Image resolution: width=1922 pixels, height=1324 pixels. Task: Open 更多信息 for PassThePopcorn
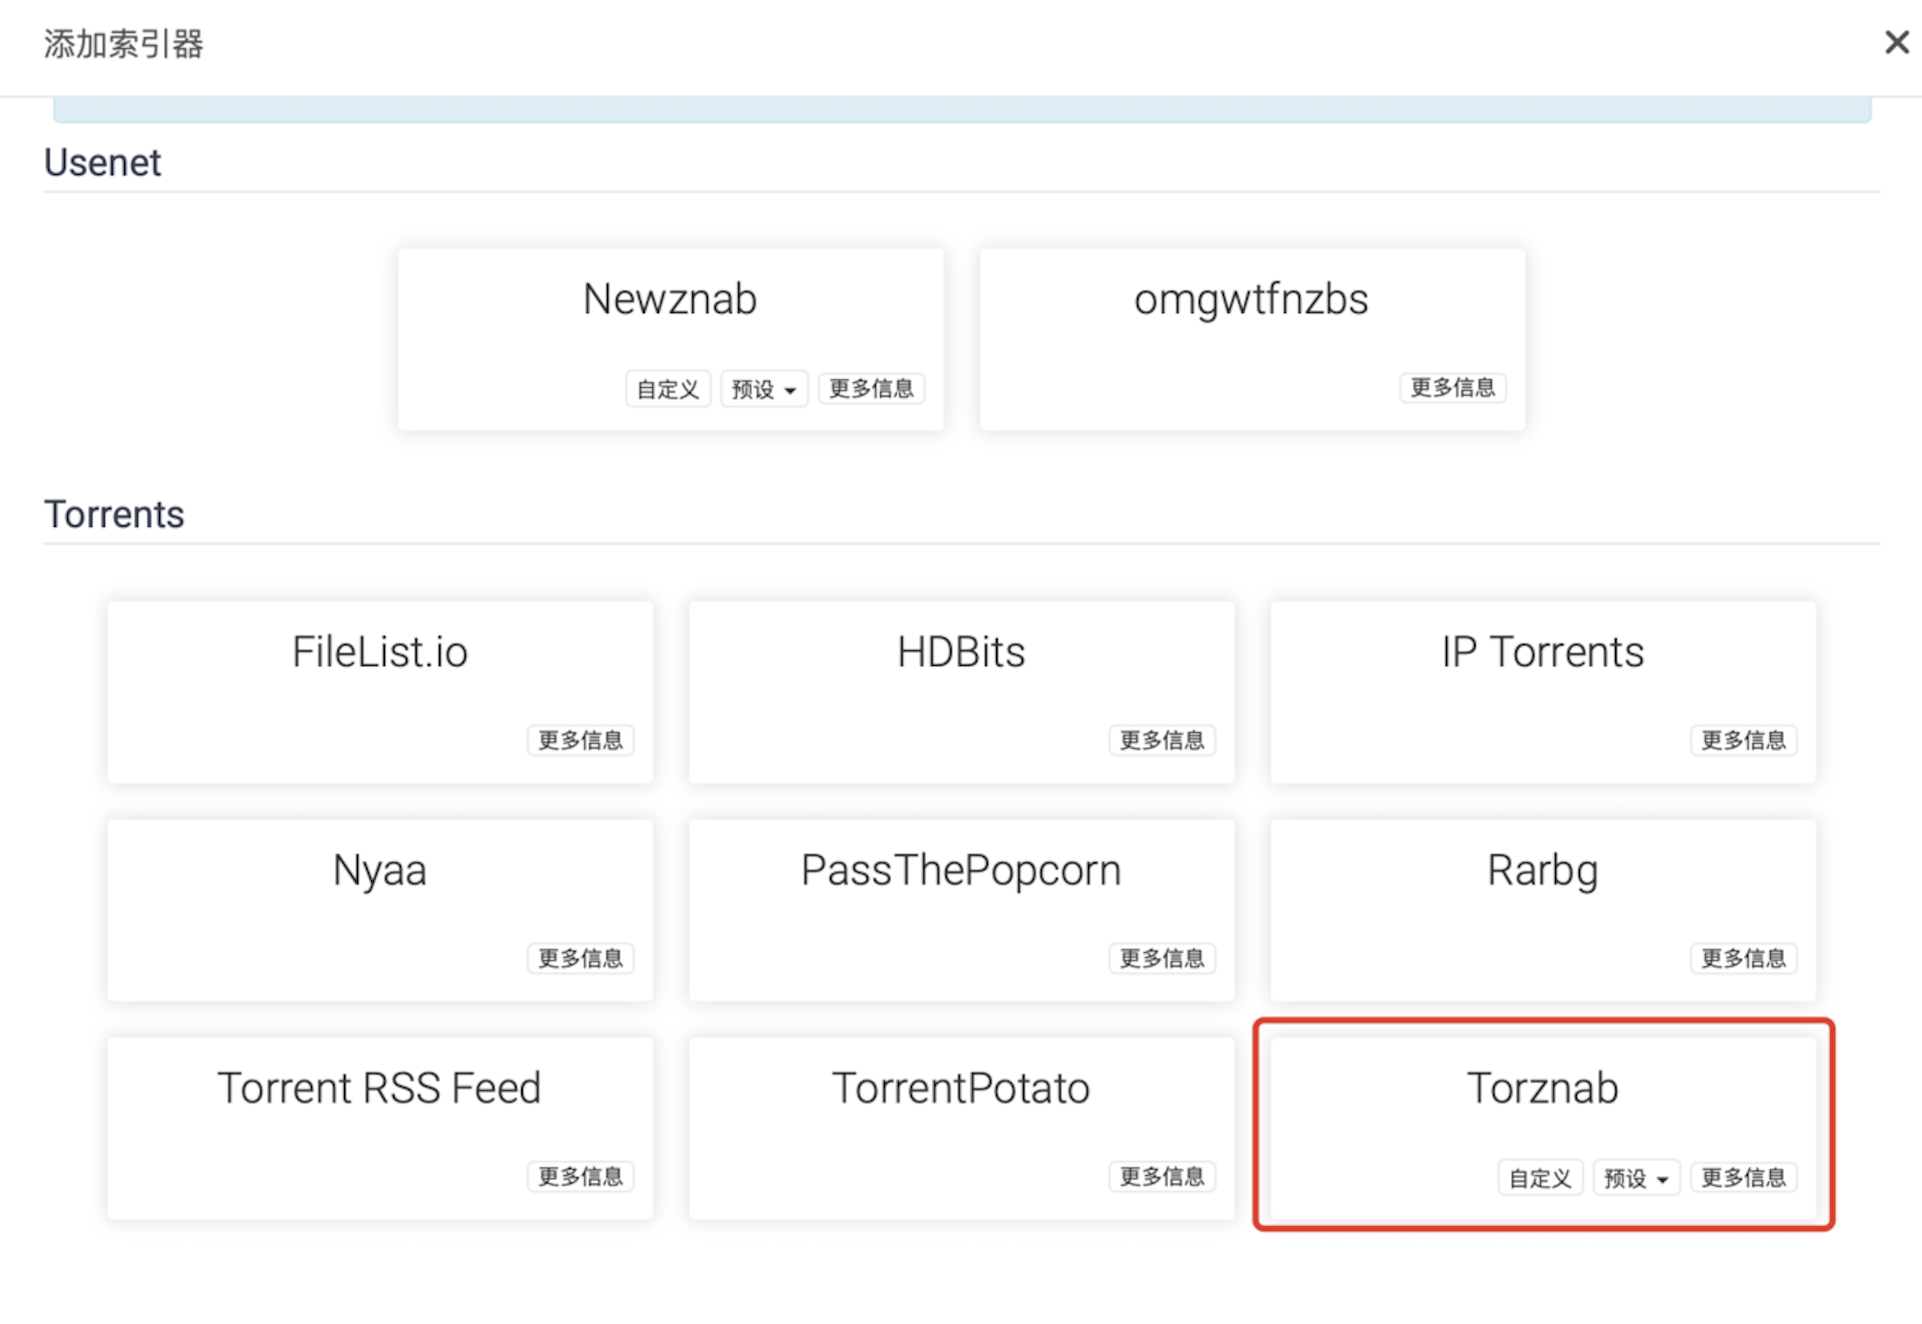(1161, 958)
